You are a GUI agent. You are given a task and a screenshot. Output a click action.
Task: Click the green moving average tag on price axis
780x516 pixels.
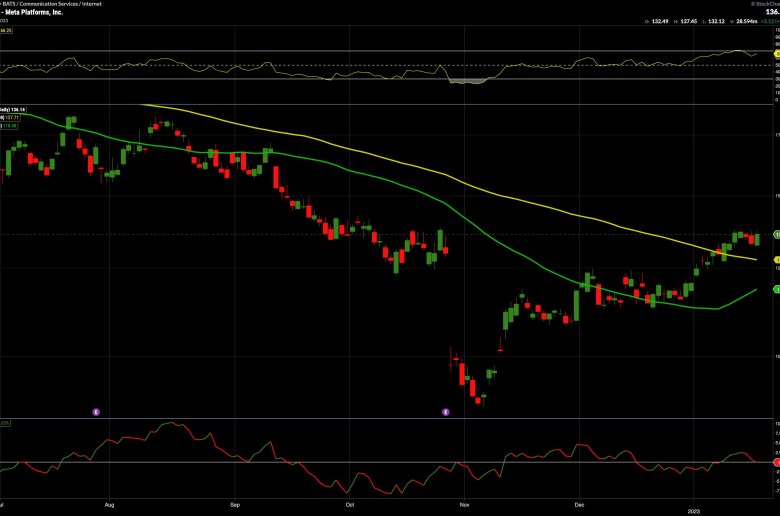click(x=777, y=289)
